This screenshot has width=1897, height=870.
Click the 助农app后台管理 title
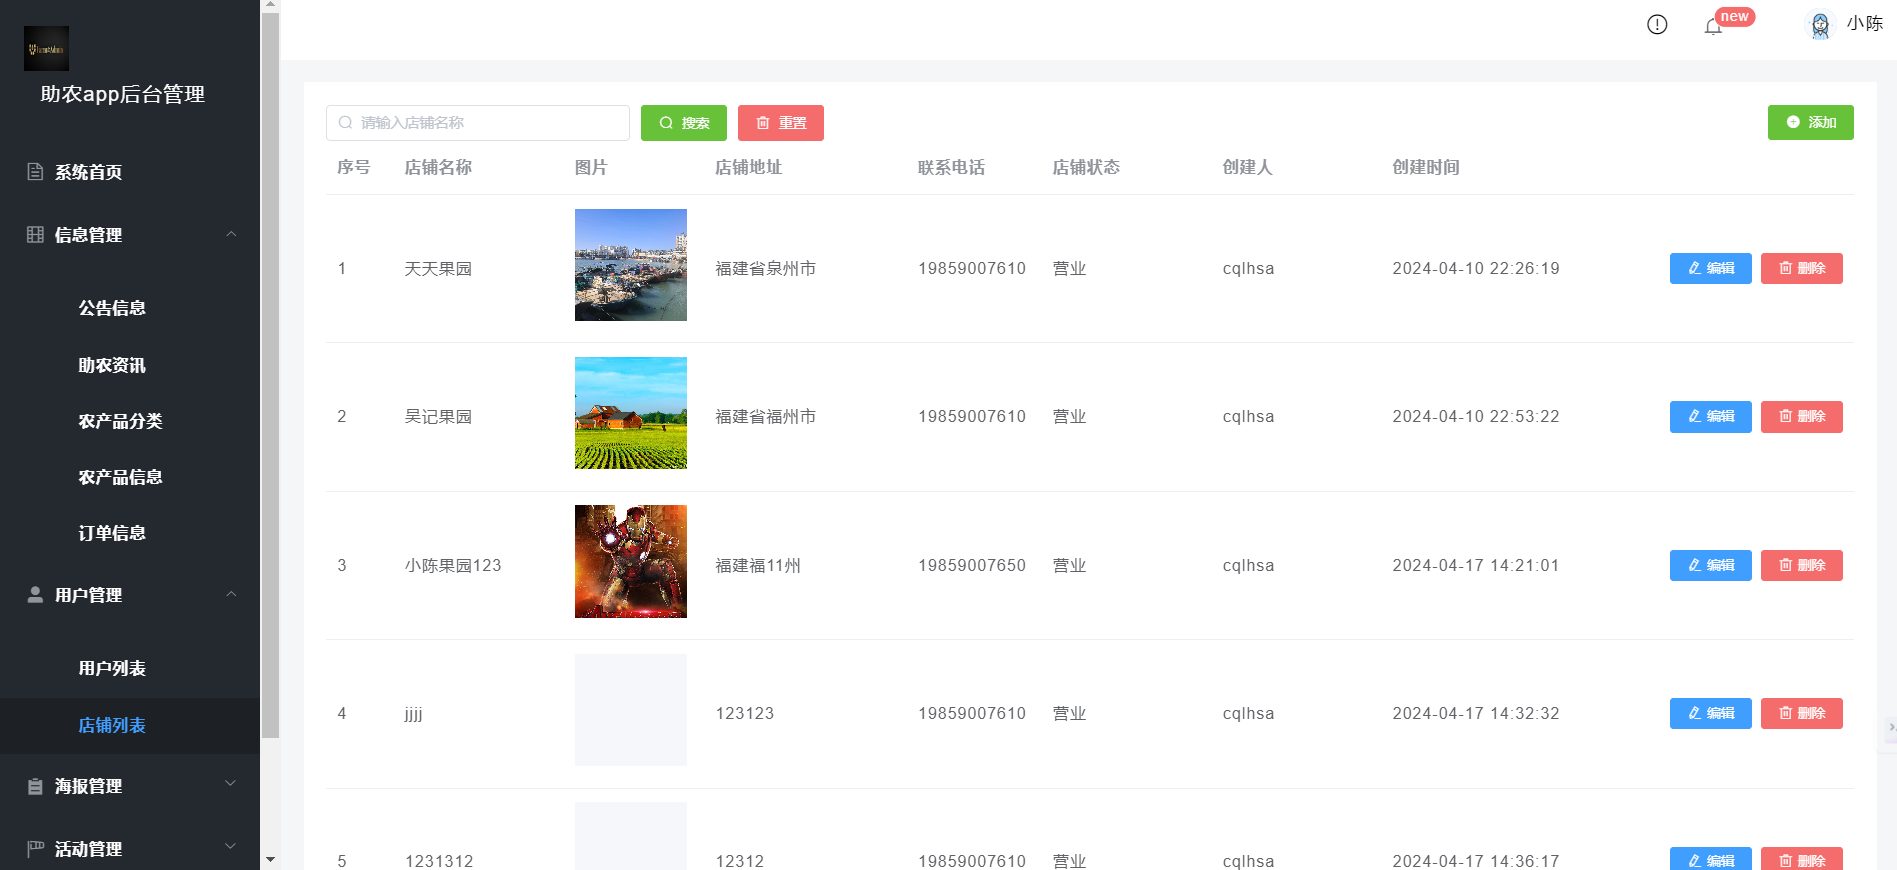pos(122,94)
